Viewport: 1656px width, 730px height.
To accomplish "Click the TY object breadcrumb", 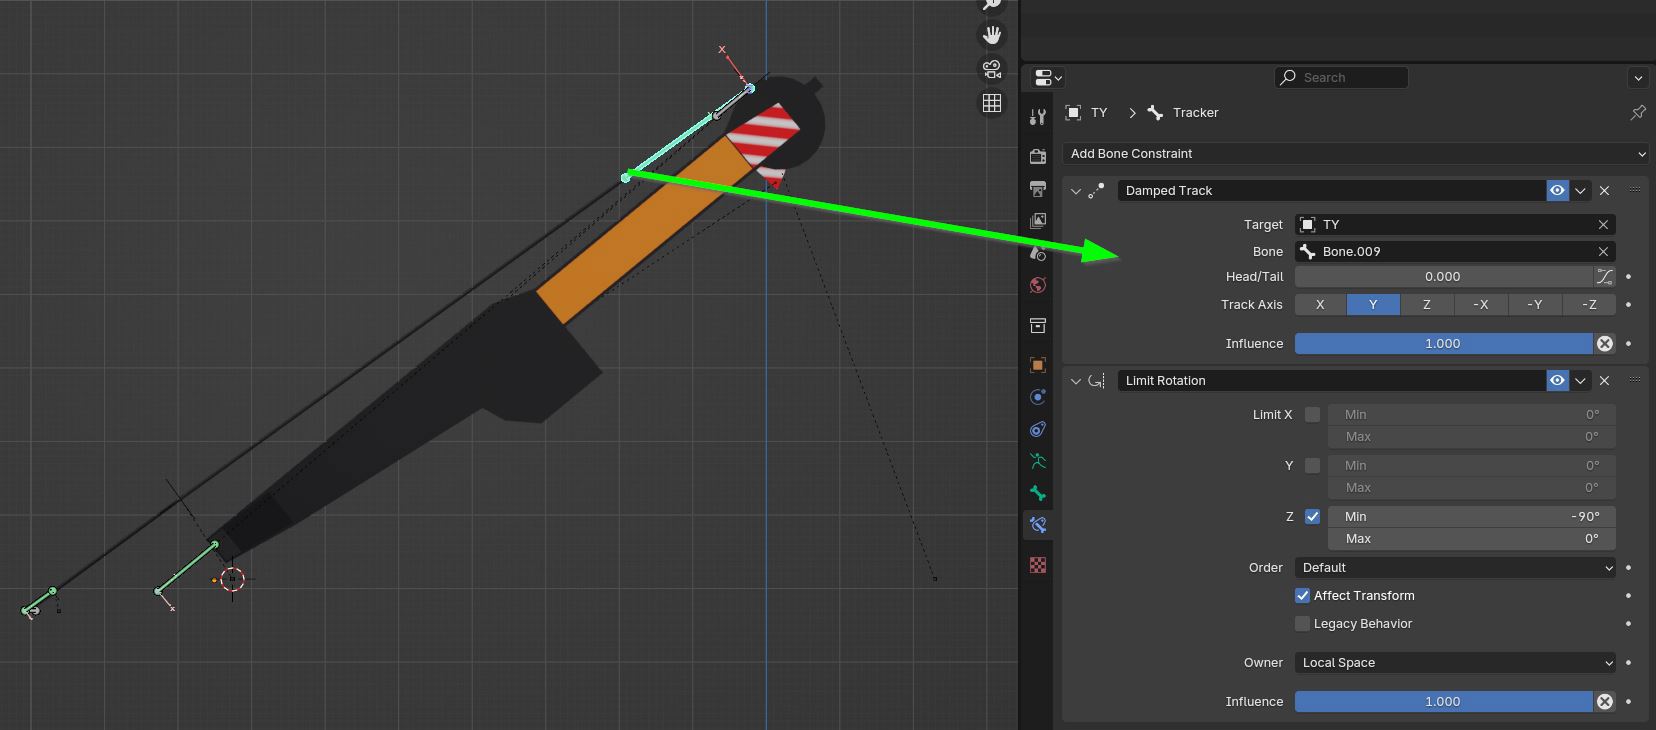I will click(1087, 112).
